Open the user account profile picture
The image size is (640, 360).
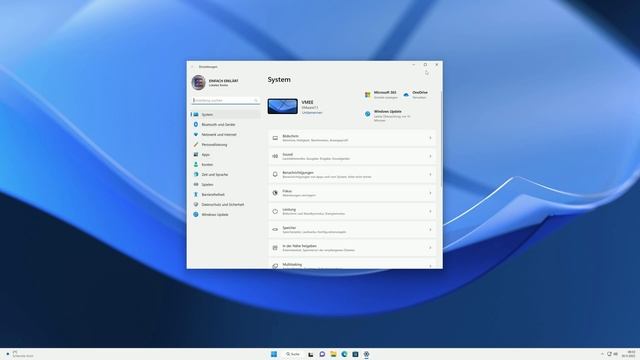click(x=198, y=82)
